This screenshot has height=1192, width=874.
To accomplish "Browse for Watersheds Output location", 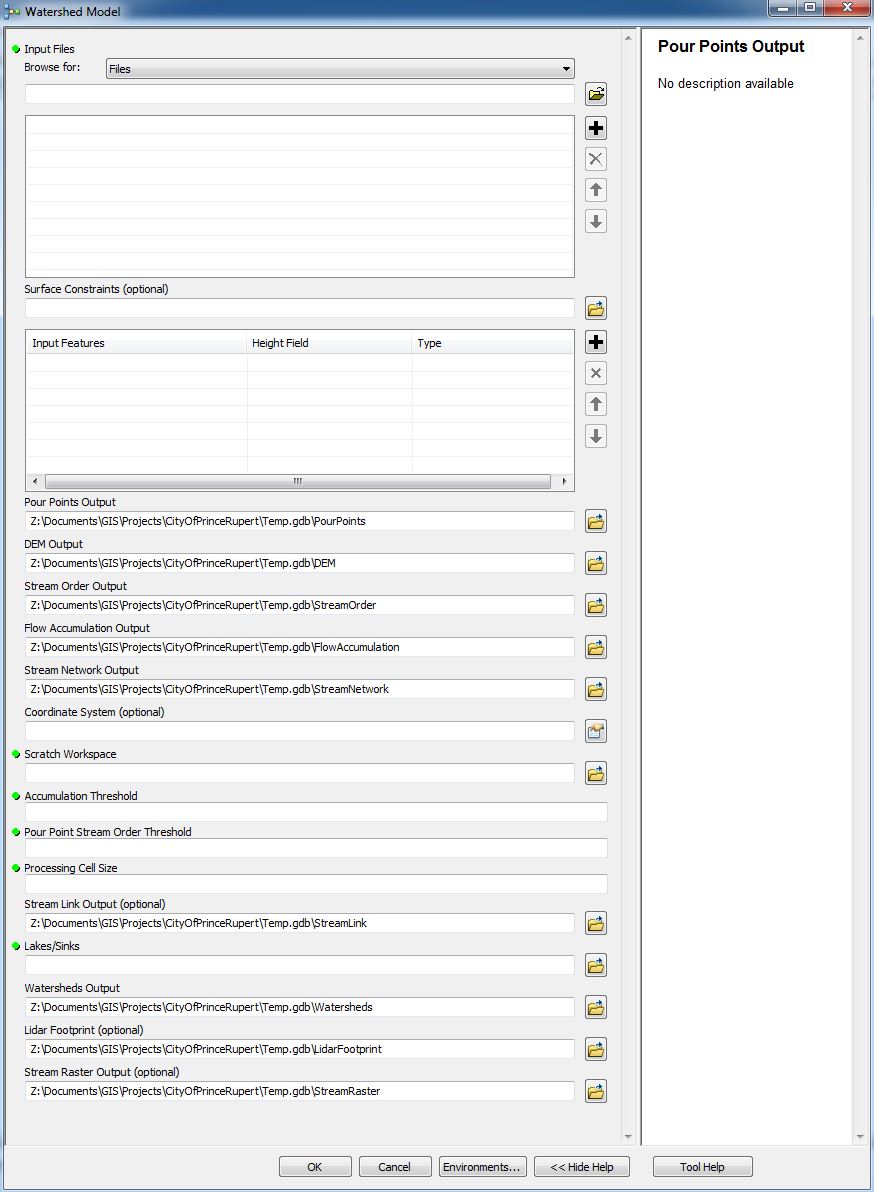I will [x=596, y=1007].
